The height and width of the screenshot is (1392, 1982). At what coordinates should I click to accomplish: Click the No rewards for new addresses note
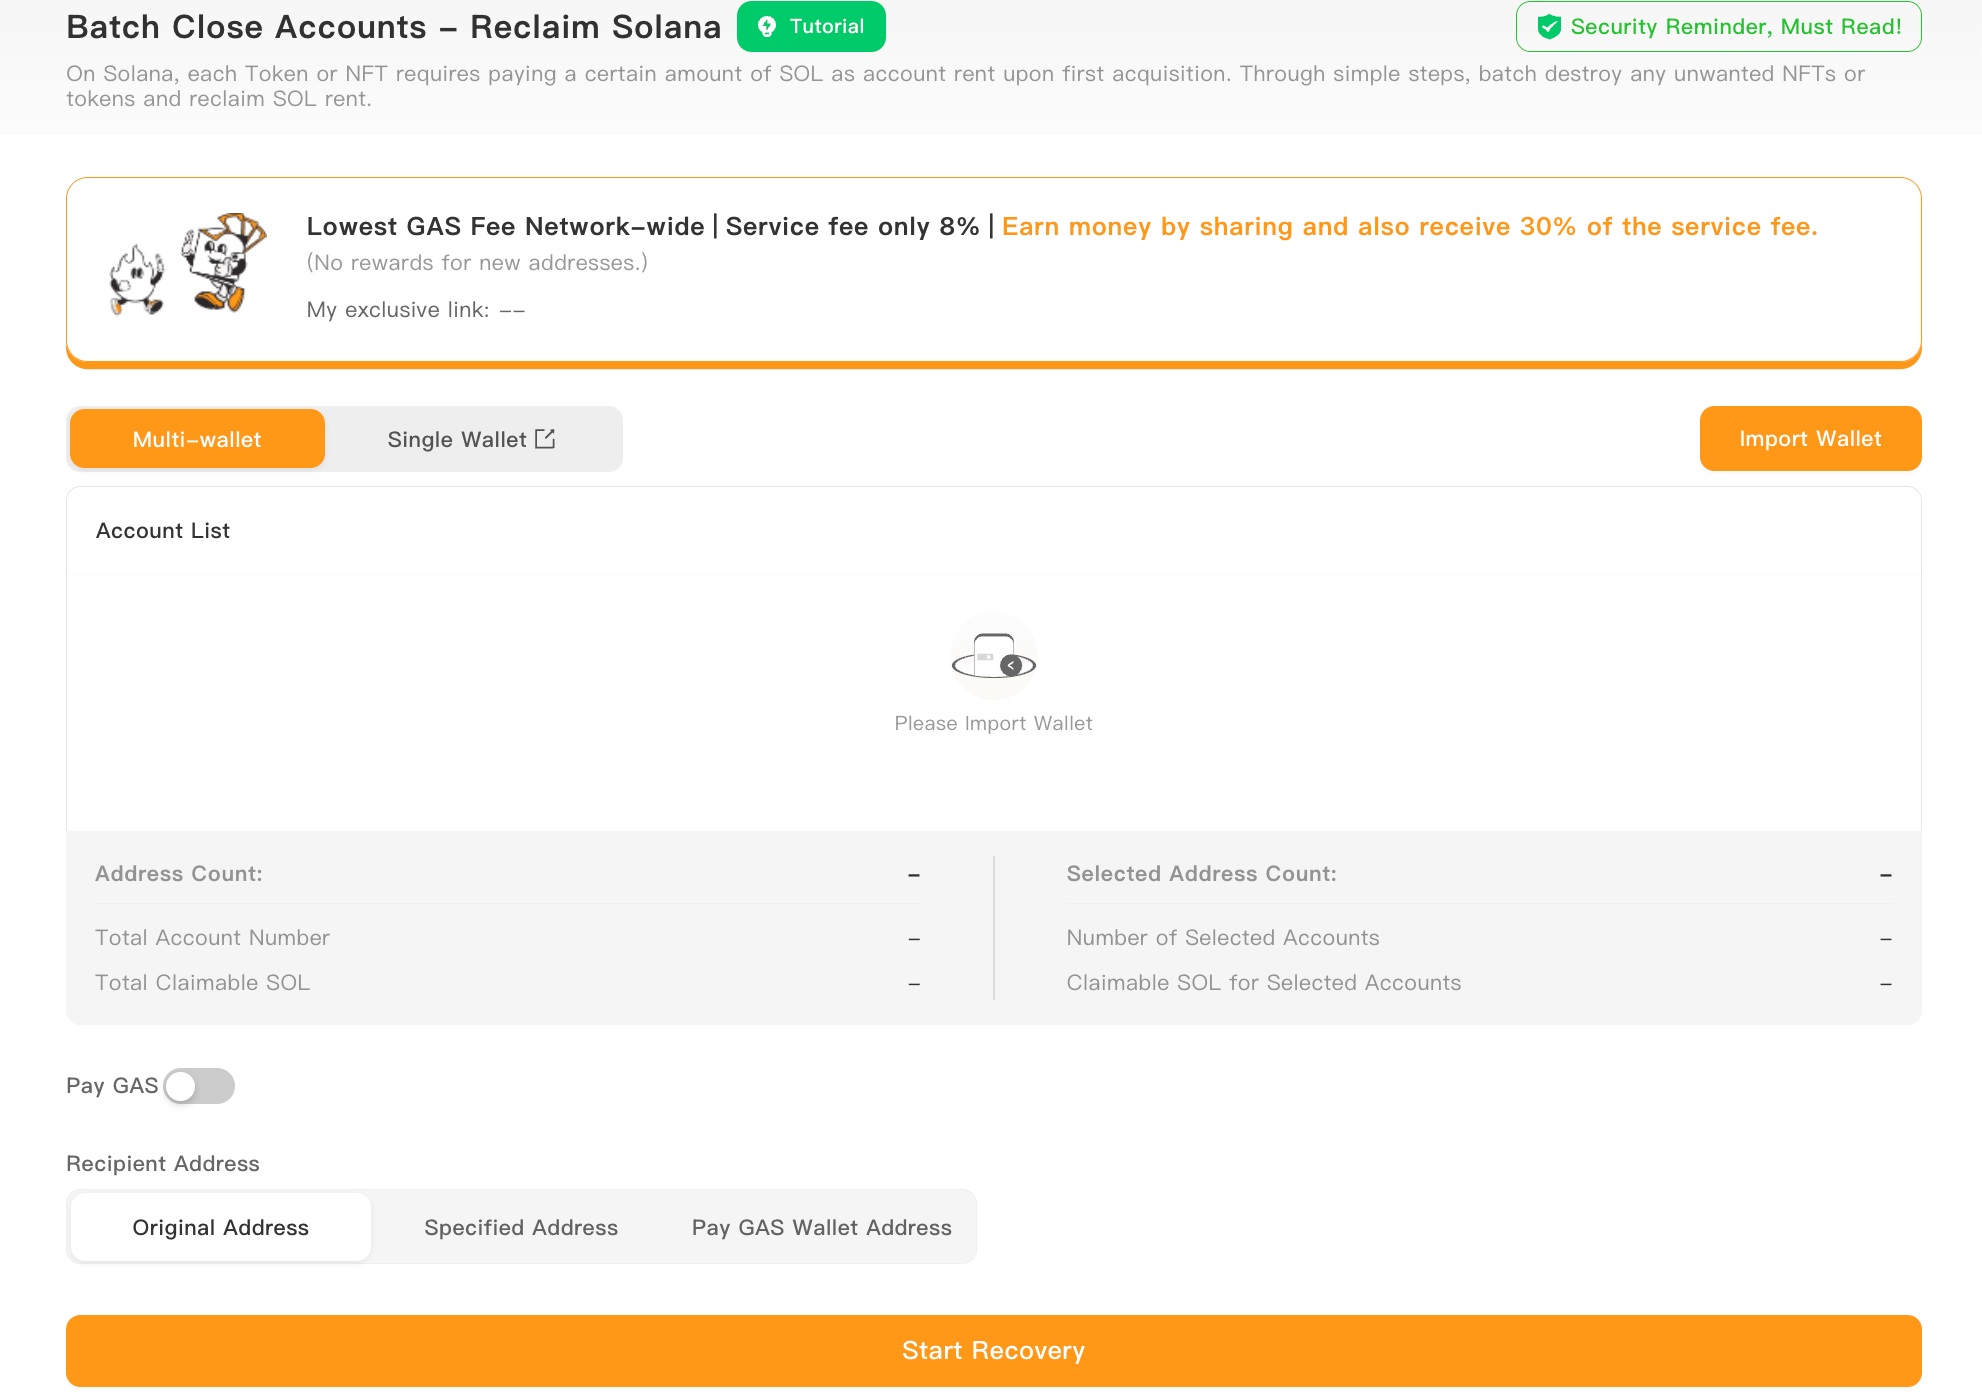(x=477, y=263)
